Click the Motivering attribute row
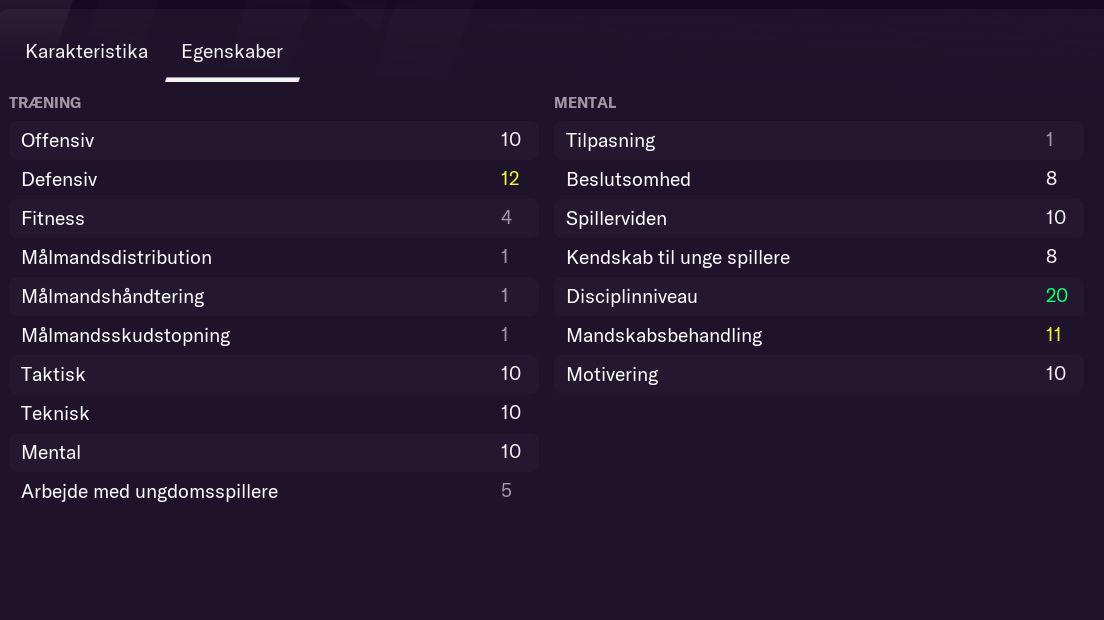 pos(818,375)
